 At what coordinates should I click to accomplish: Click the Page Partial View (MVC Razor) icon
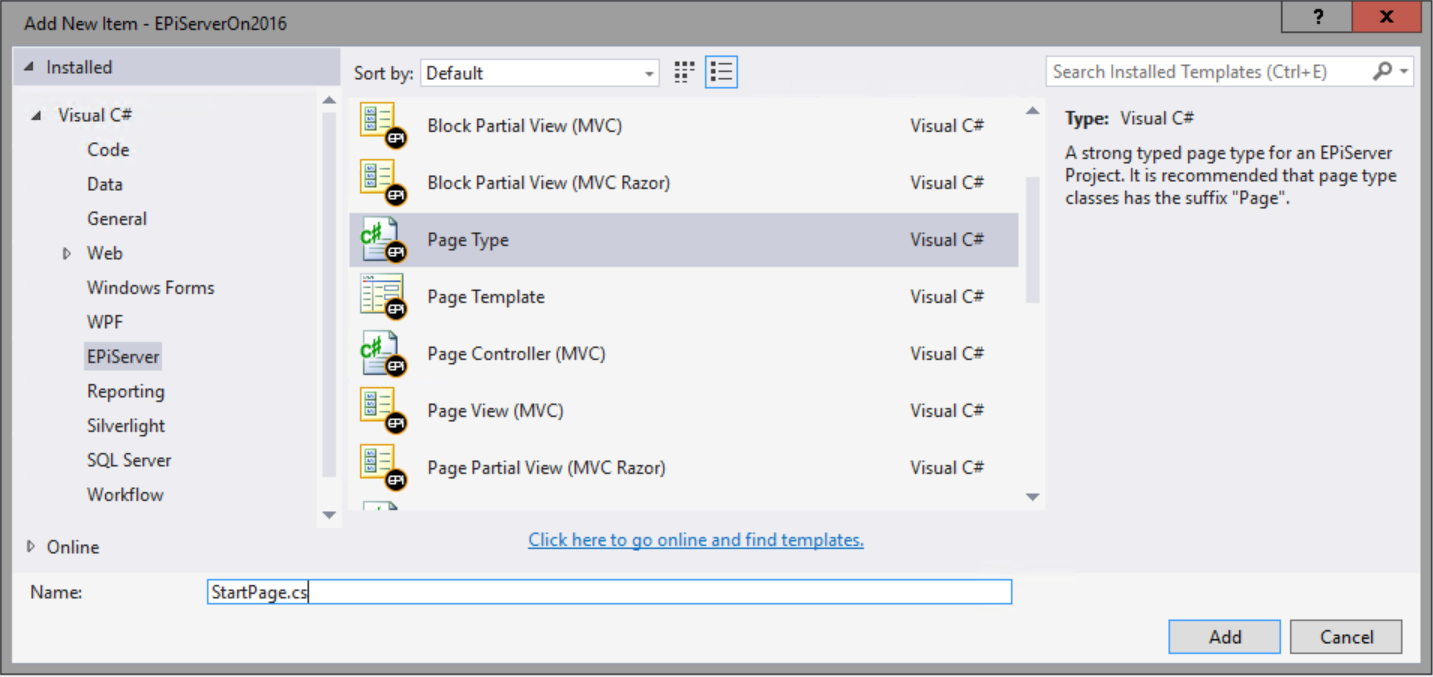[382, 468]
